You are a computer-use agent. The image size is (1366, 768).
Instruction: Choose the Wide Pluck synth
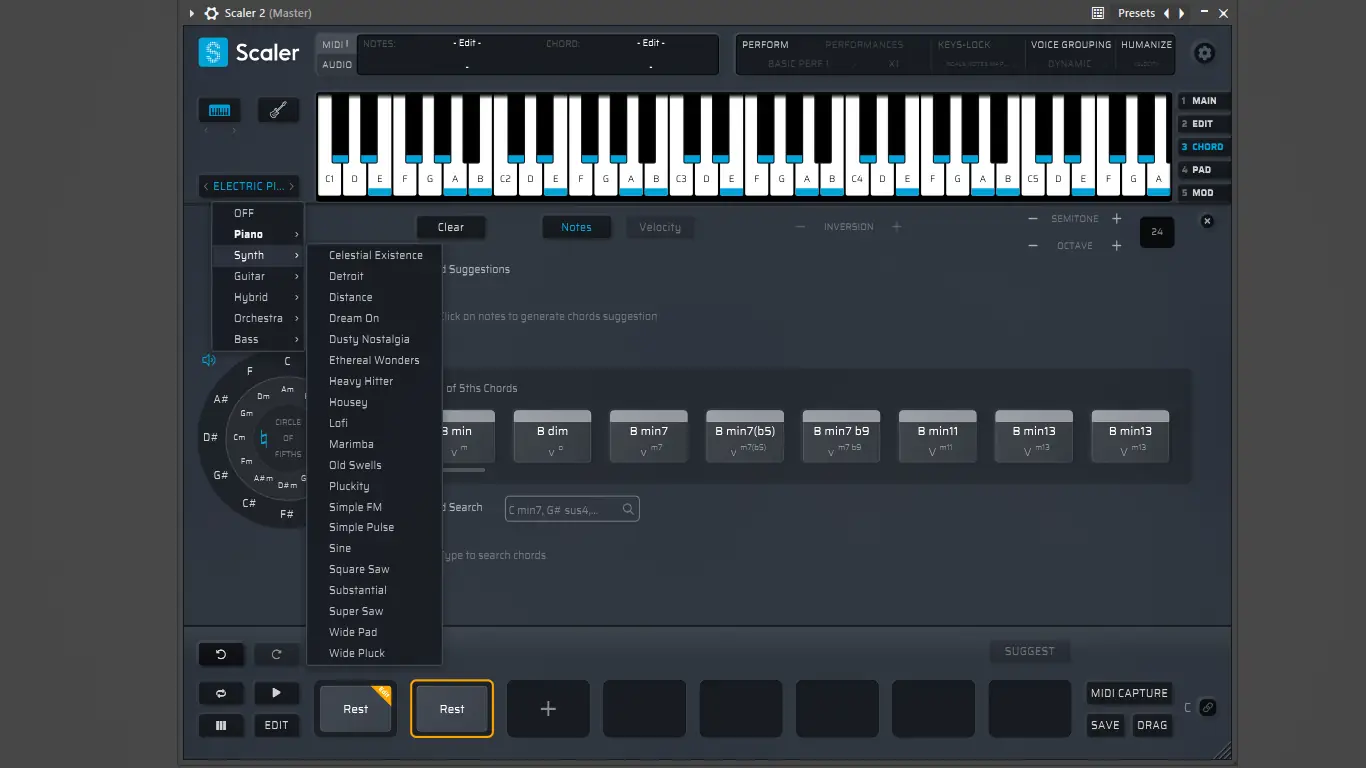375,653
